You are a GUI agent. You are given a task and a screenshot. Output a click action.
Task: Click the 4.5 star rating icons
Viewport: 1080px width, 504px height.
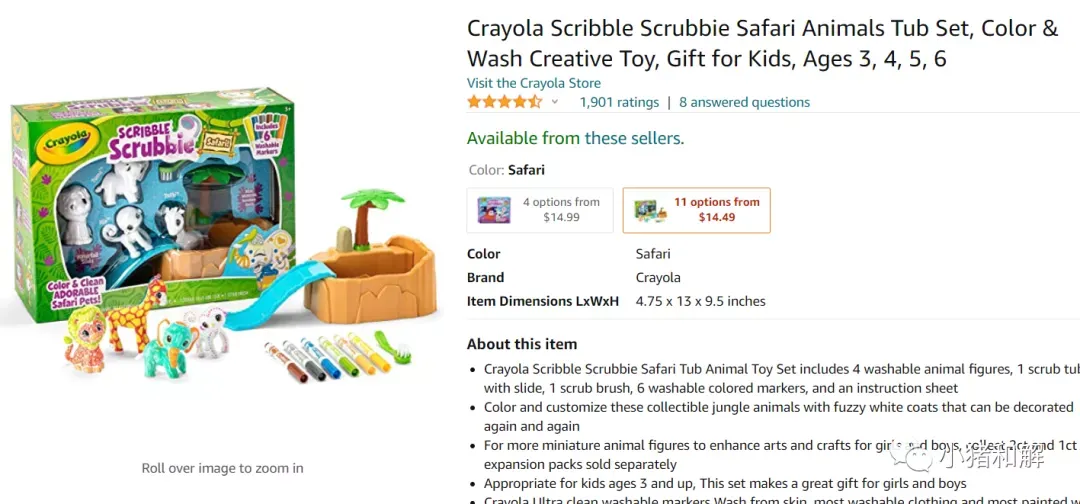pos(505,103)
